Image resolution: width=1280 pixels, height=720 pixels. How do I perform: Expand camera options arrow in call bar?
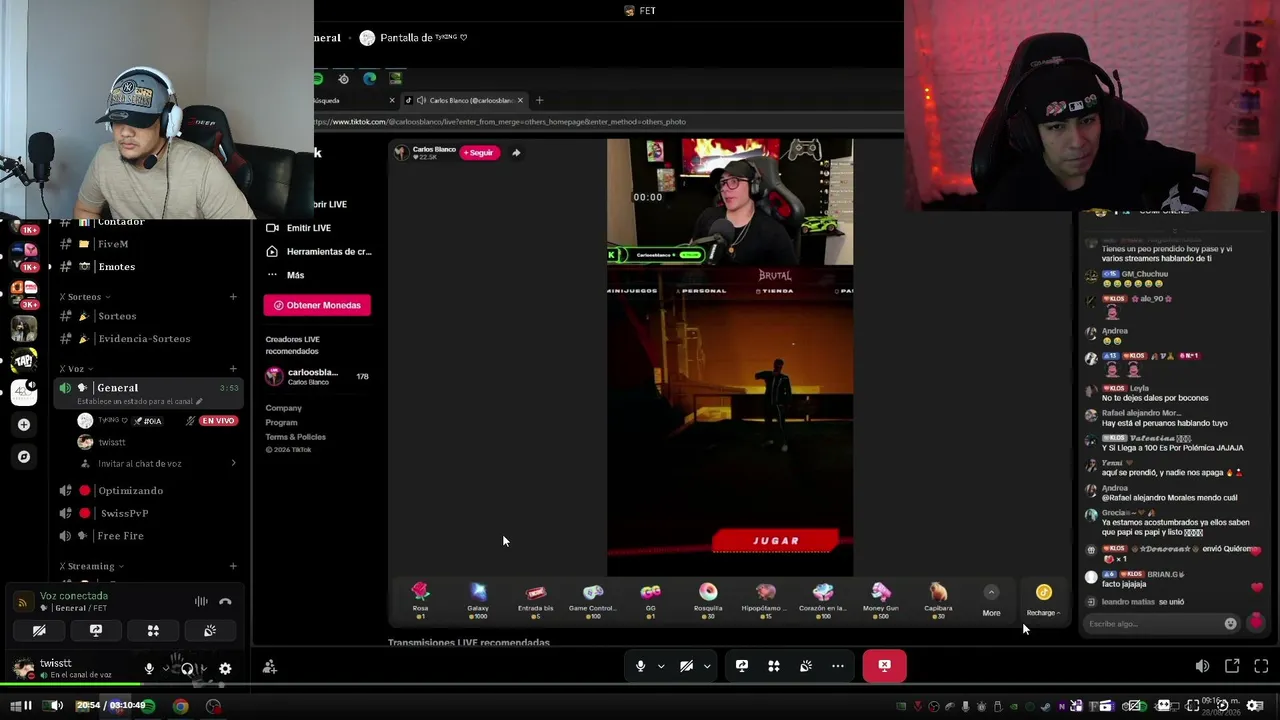707,666
